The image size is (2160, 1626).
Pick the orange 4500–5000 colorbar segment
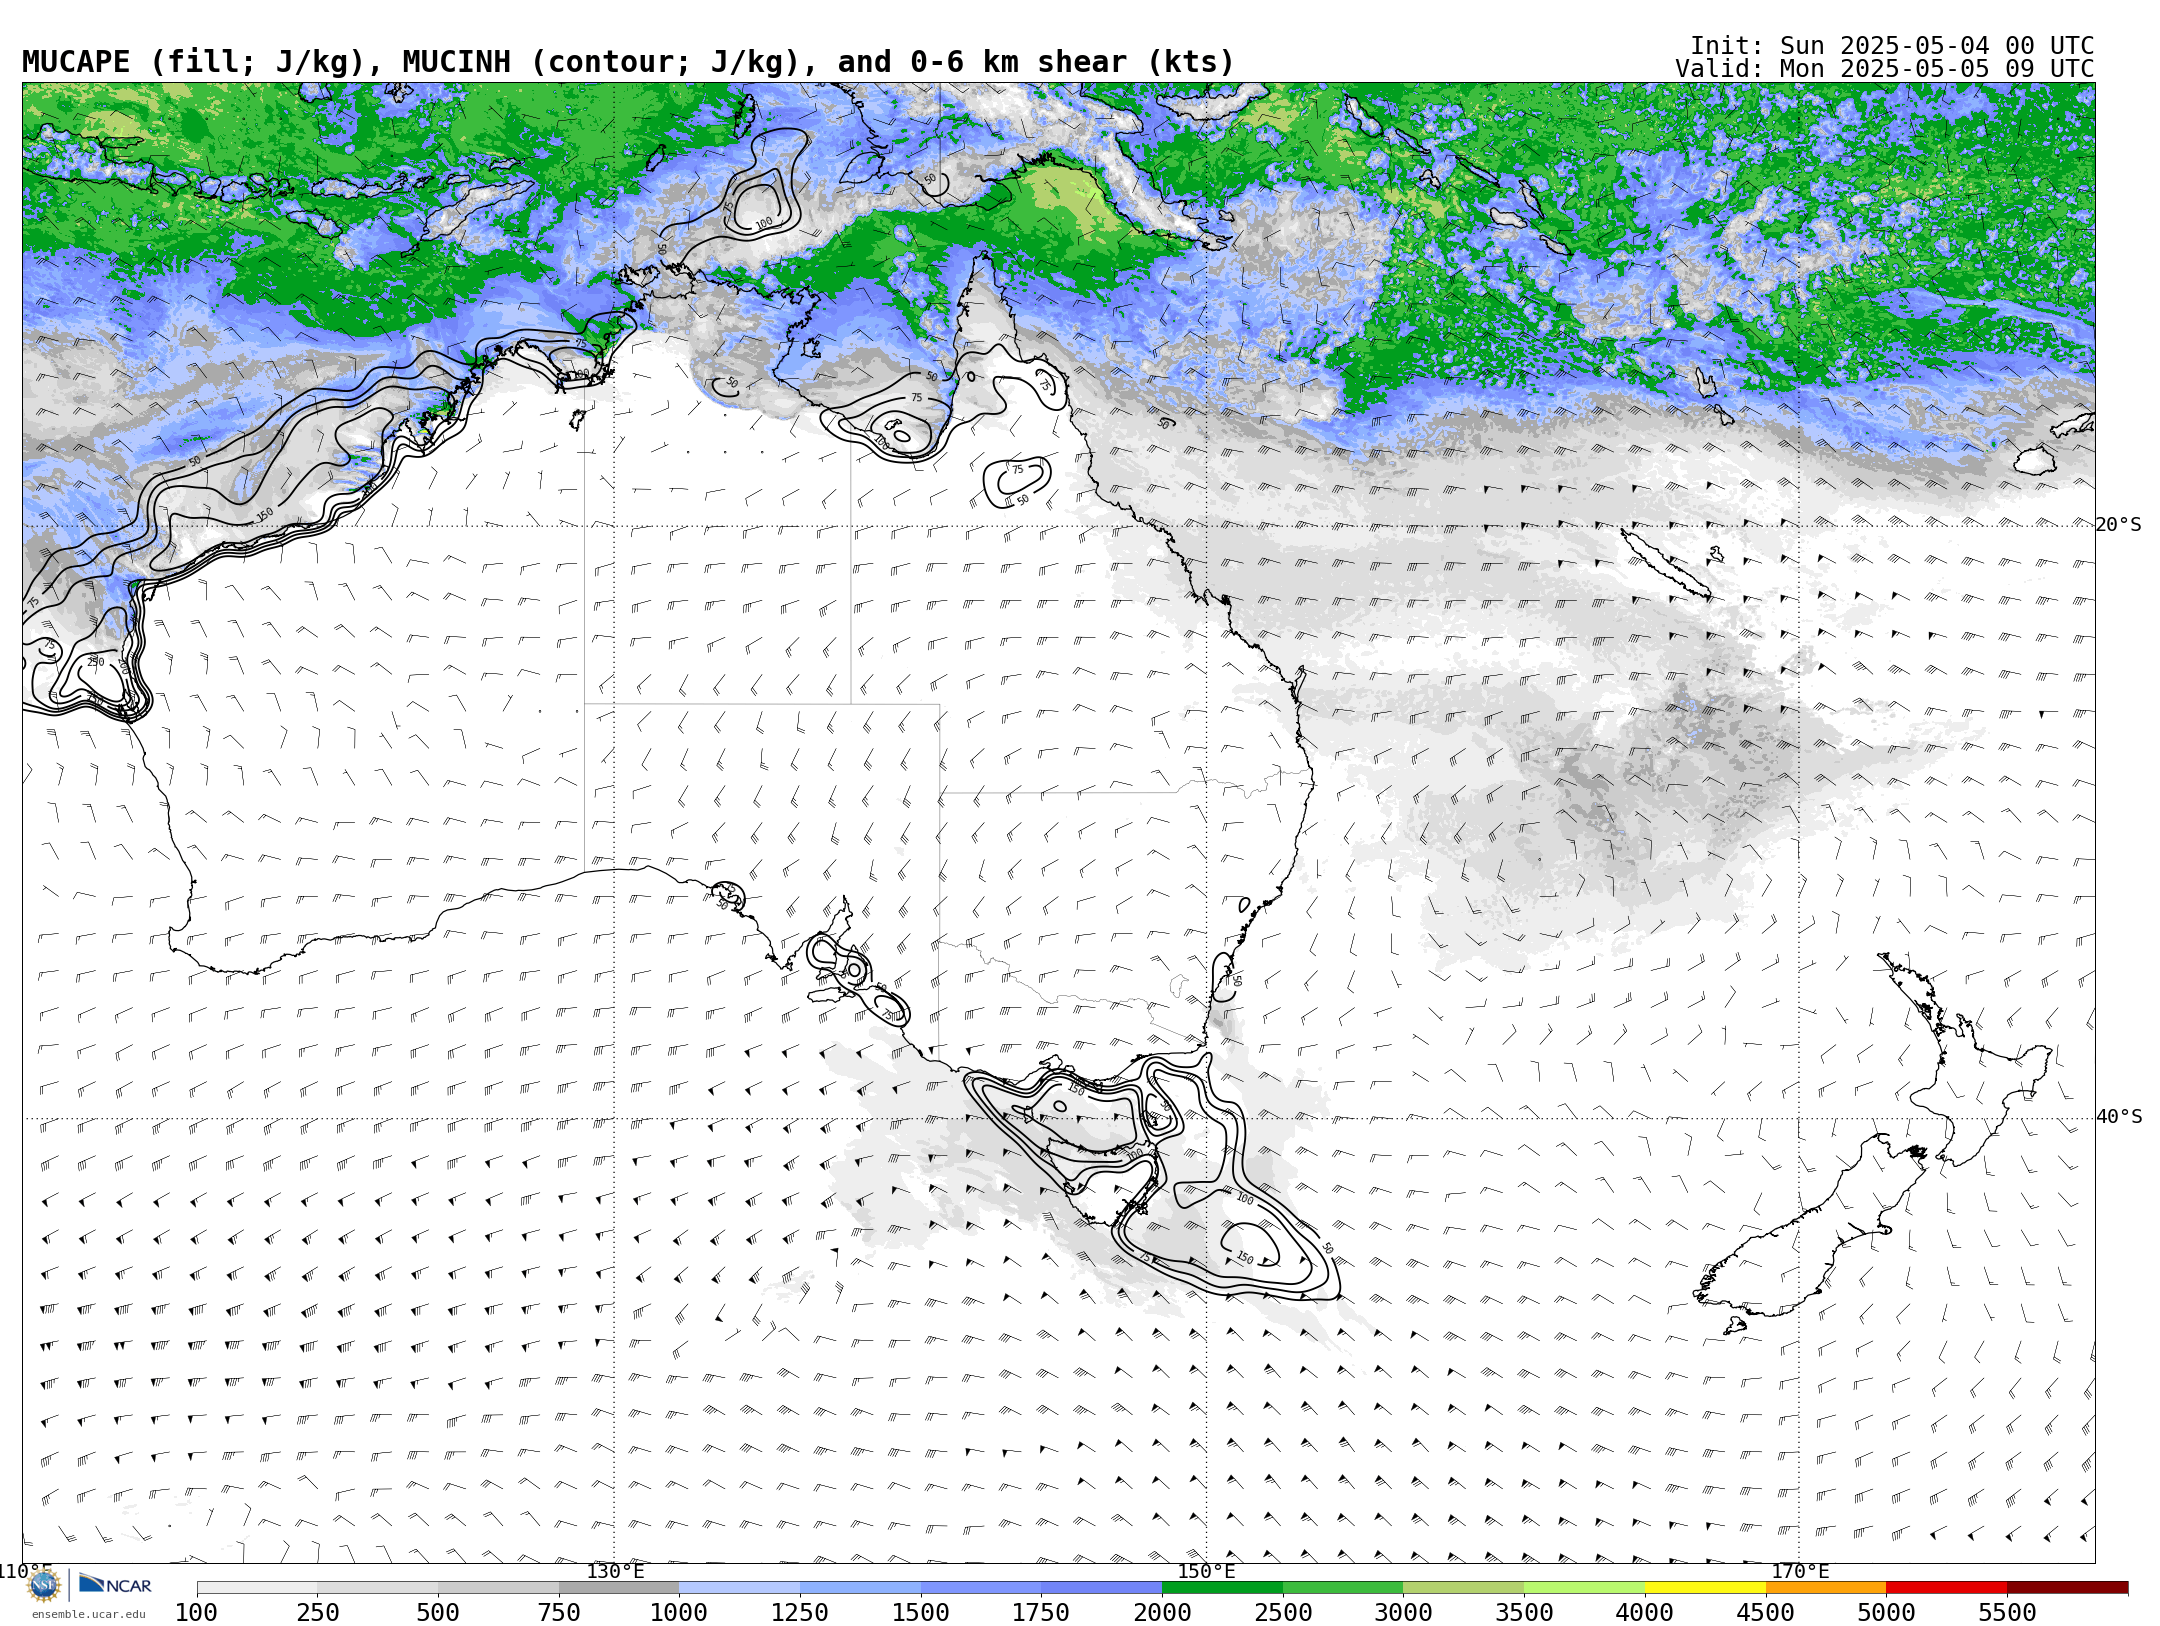tap(1826, 1588)
